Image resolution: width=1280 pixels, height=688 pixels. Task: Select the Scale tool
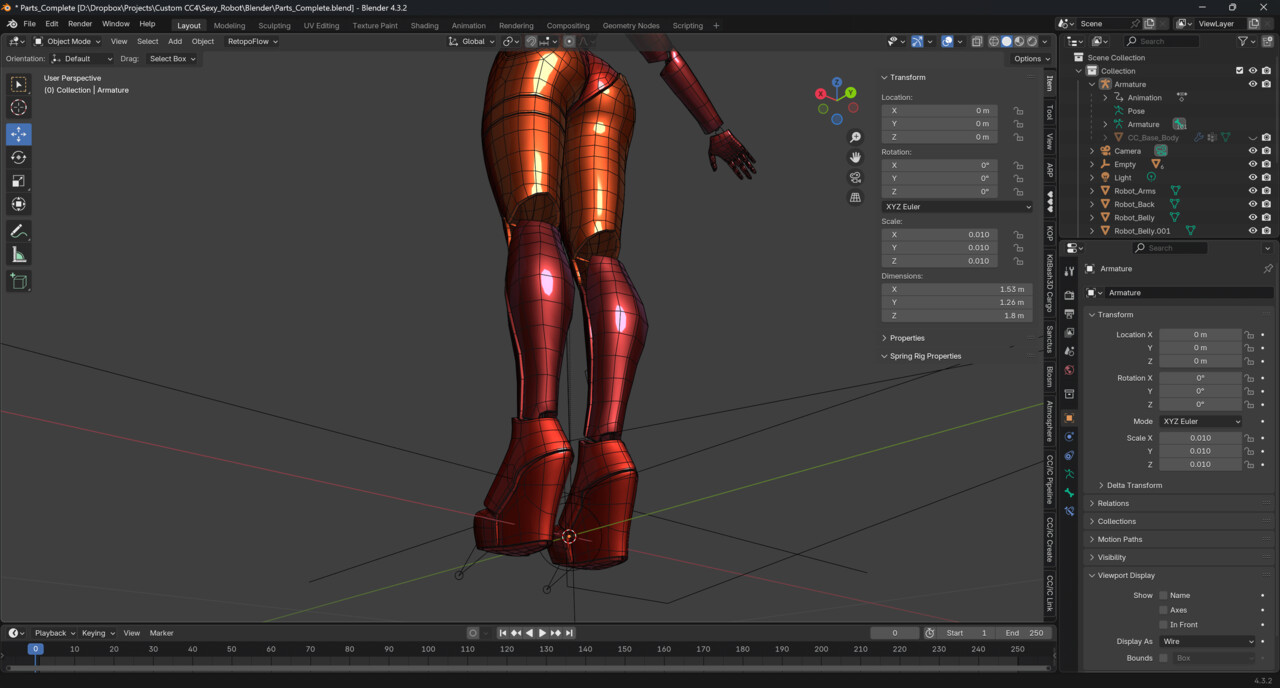(19, 181)
